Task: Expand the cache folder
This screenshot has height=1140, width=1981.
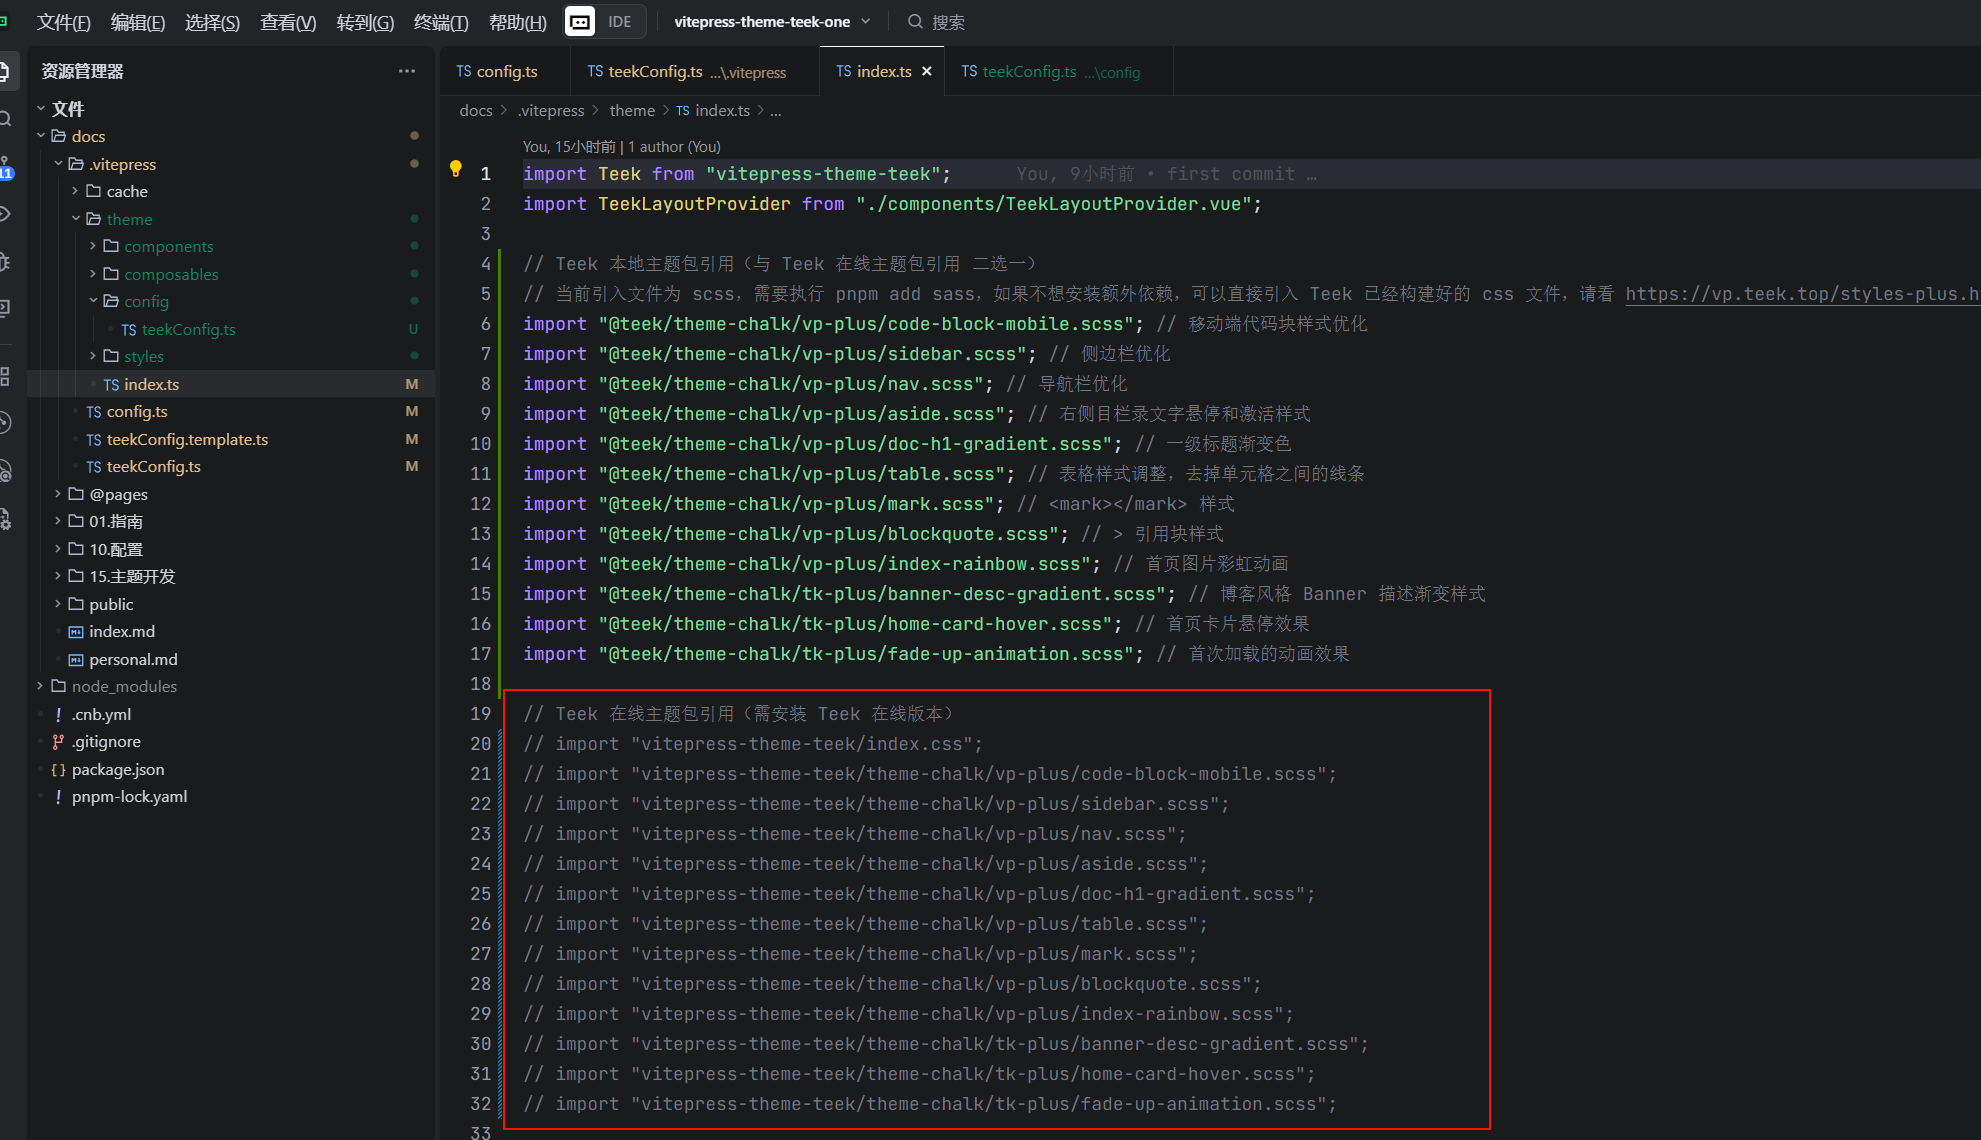Action: pyautogui.click(x=126, y=191)
